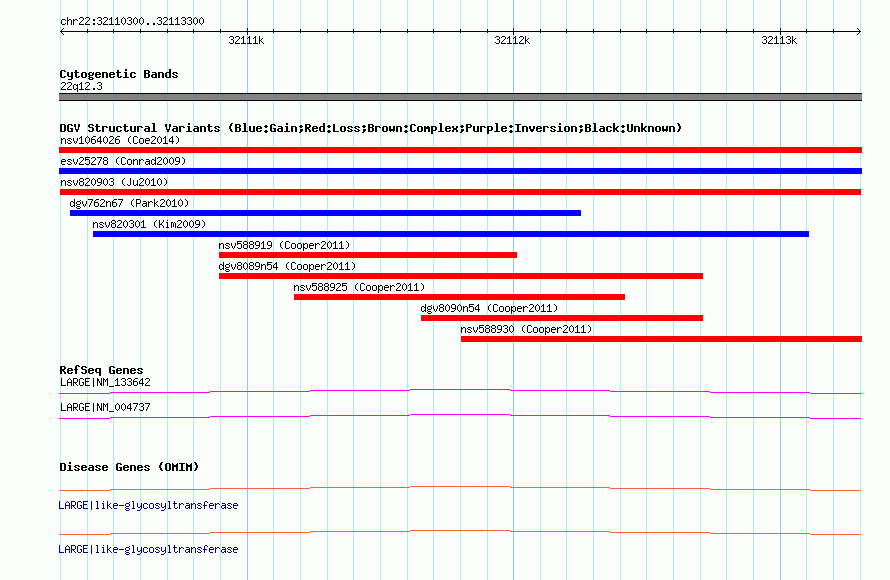Click the nsv820903 (Ju2010) loss bar
The image size is (890, 580).
(x=460, y=192)
